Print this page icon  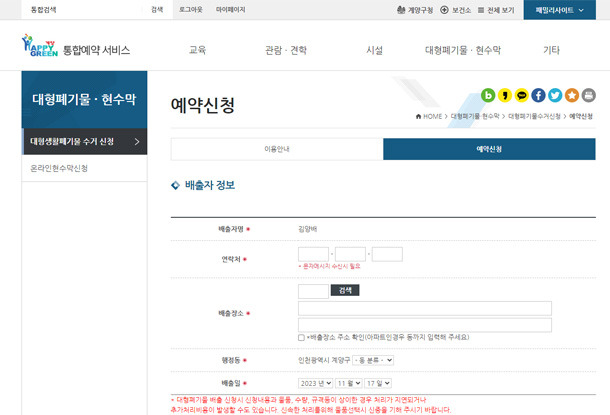589,95
